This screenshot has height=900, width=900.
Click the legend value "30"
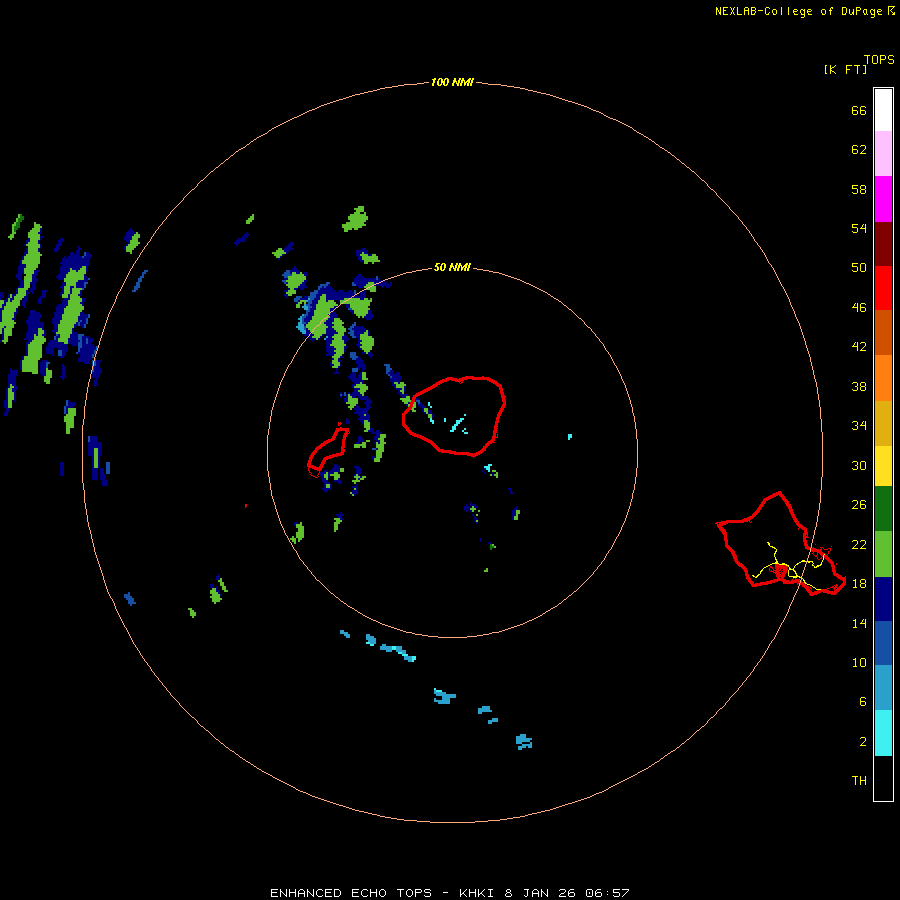click(859, 465)
